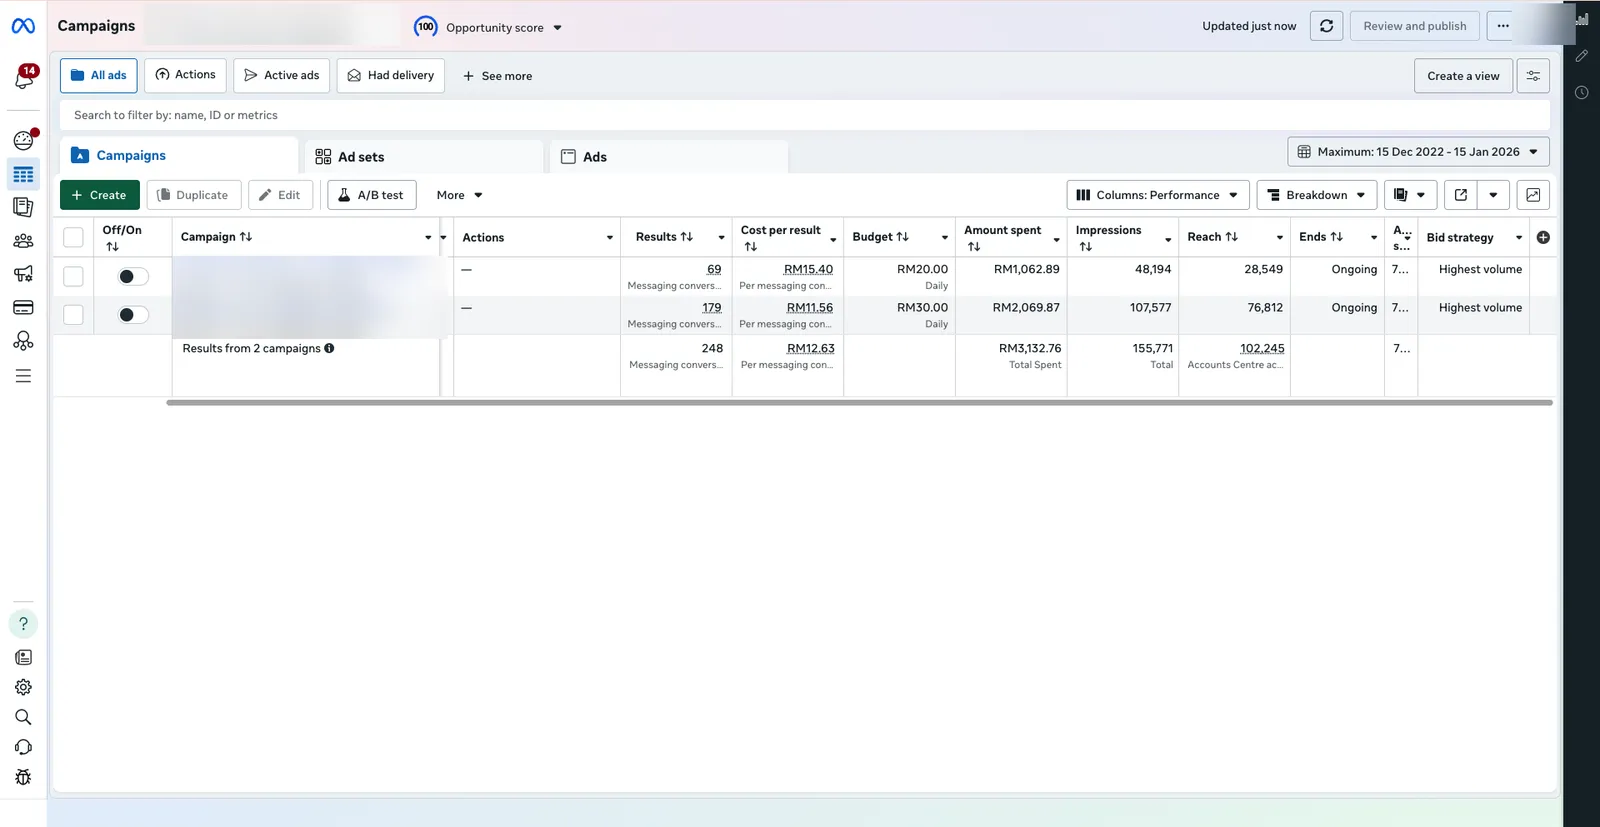
Task: Toggle the first campaign on/off switch
Action: coord(132,277)
